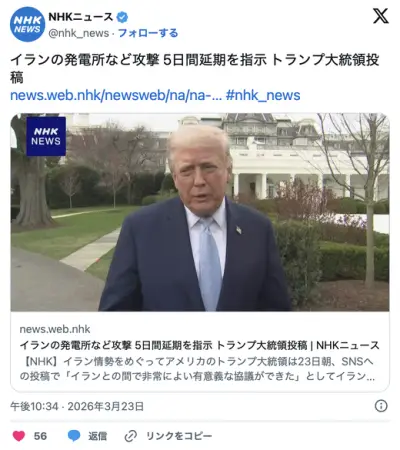Open the info circle icon

point(381,406)
